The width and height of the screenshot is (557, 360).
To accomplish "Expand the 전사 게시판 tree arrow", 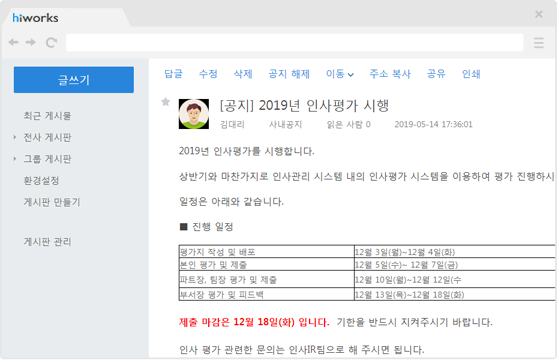I will coord(15,137).
